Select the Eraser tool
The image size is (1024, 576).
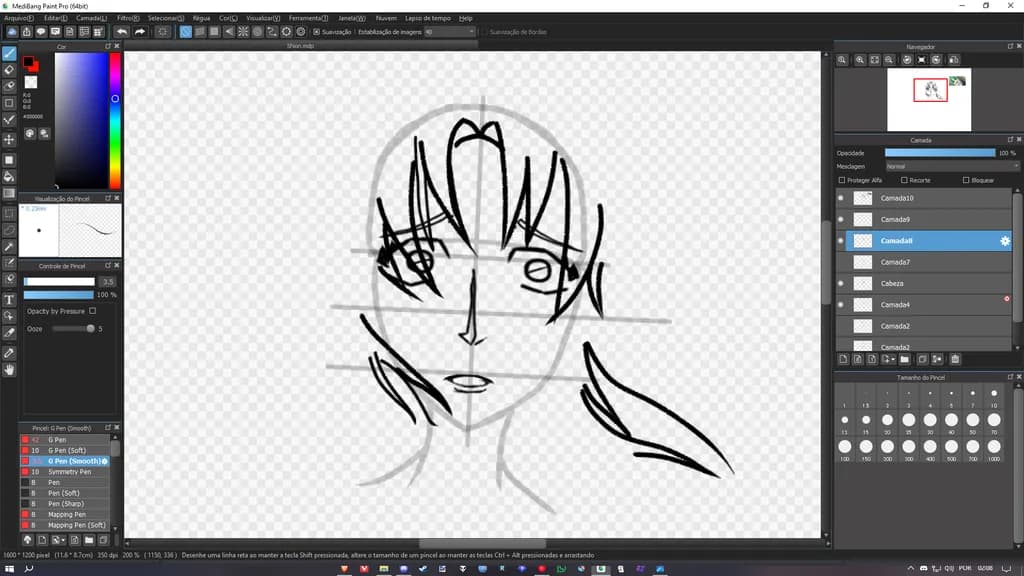pos(9,70)
